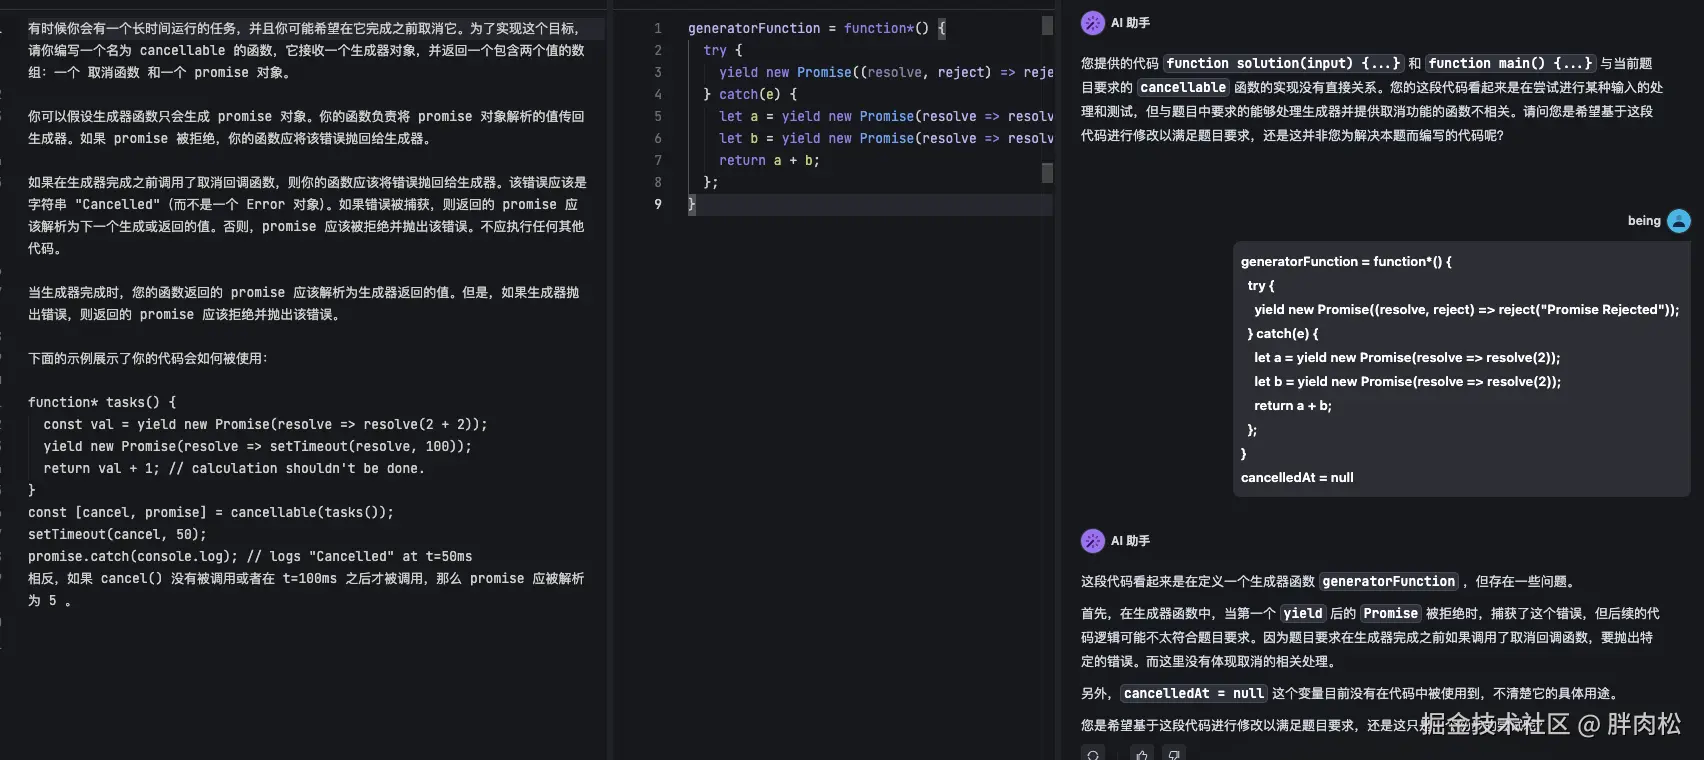Click the 'return a + b;' line in editor
Screen dimensions: 1704x760
click(769, 160)
